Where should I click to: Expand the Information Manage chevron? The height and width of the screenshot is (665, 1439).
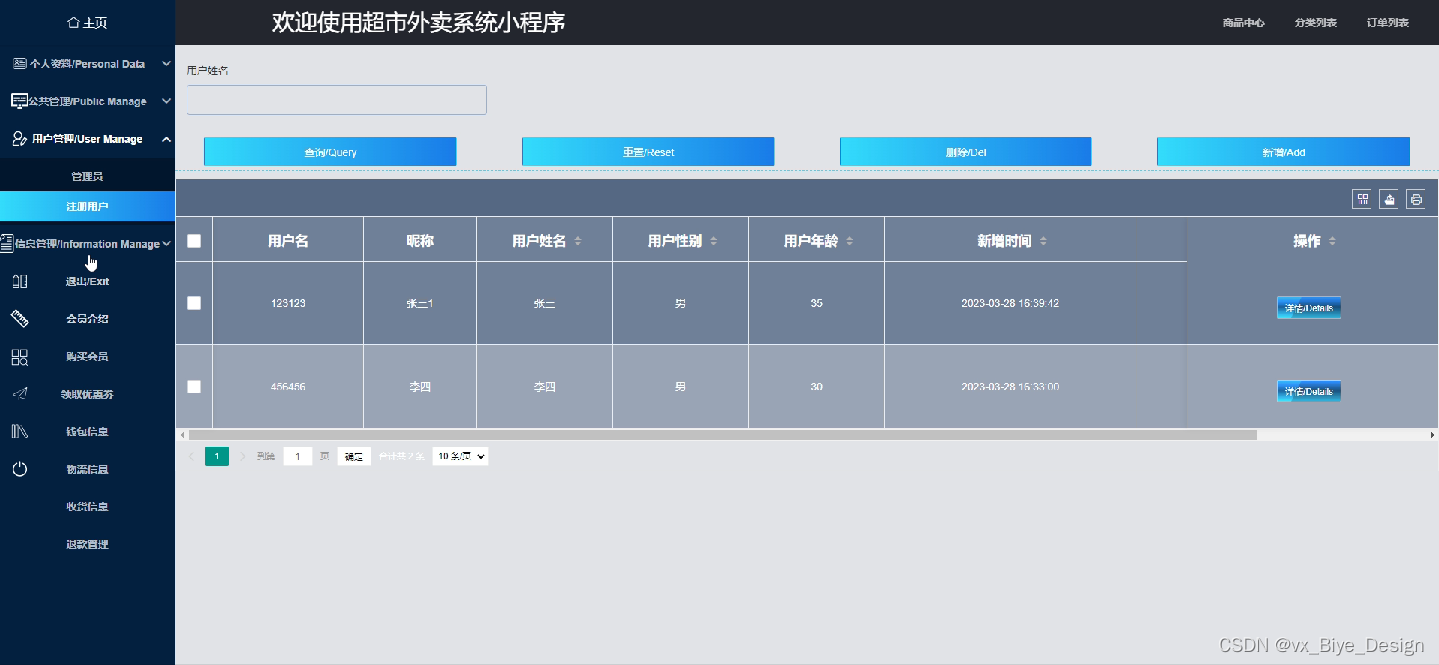pyautogui.click(x=166, y=244)
